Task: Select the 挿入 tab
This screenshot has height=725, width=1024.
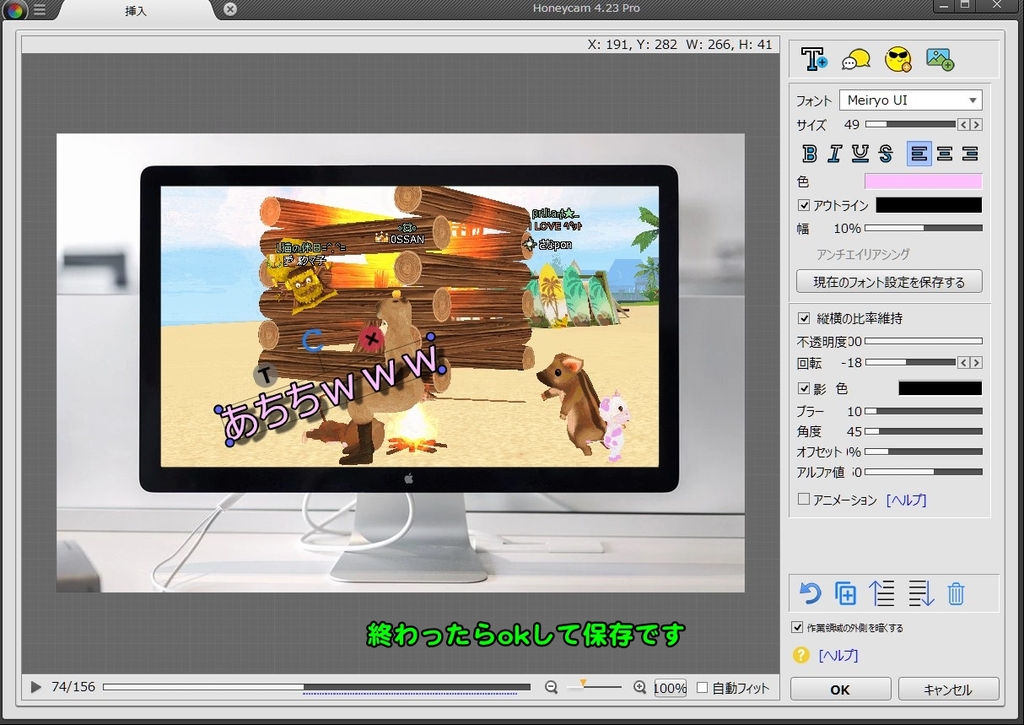Action: (x=136, y=10)
